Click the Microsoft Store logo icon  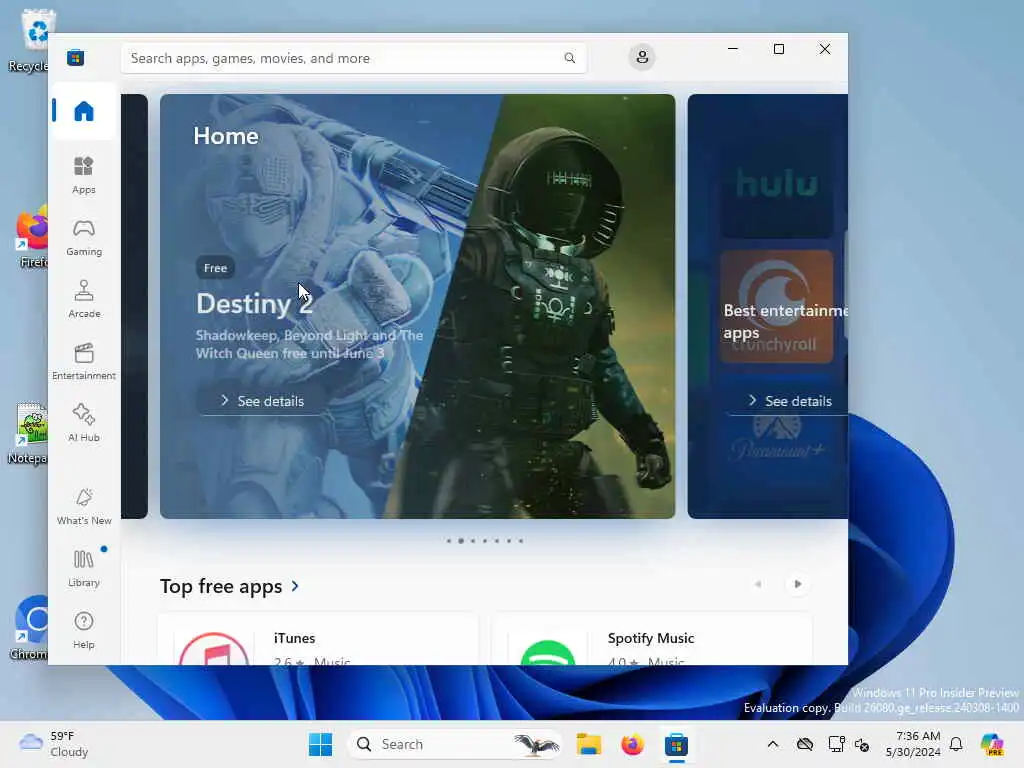pyautogui.click(x=75, y=57)
